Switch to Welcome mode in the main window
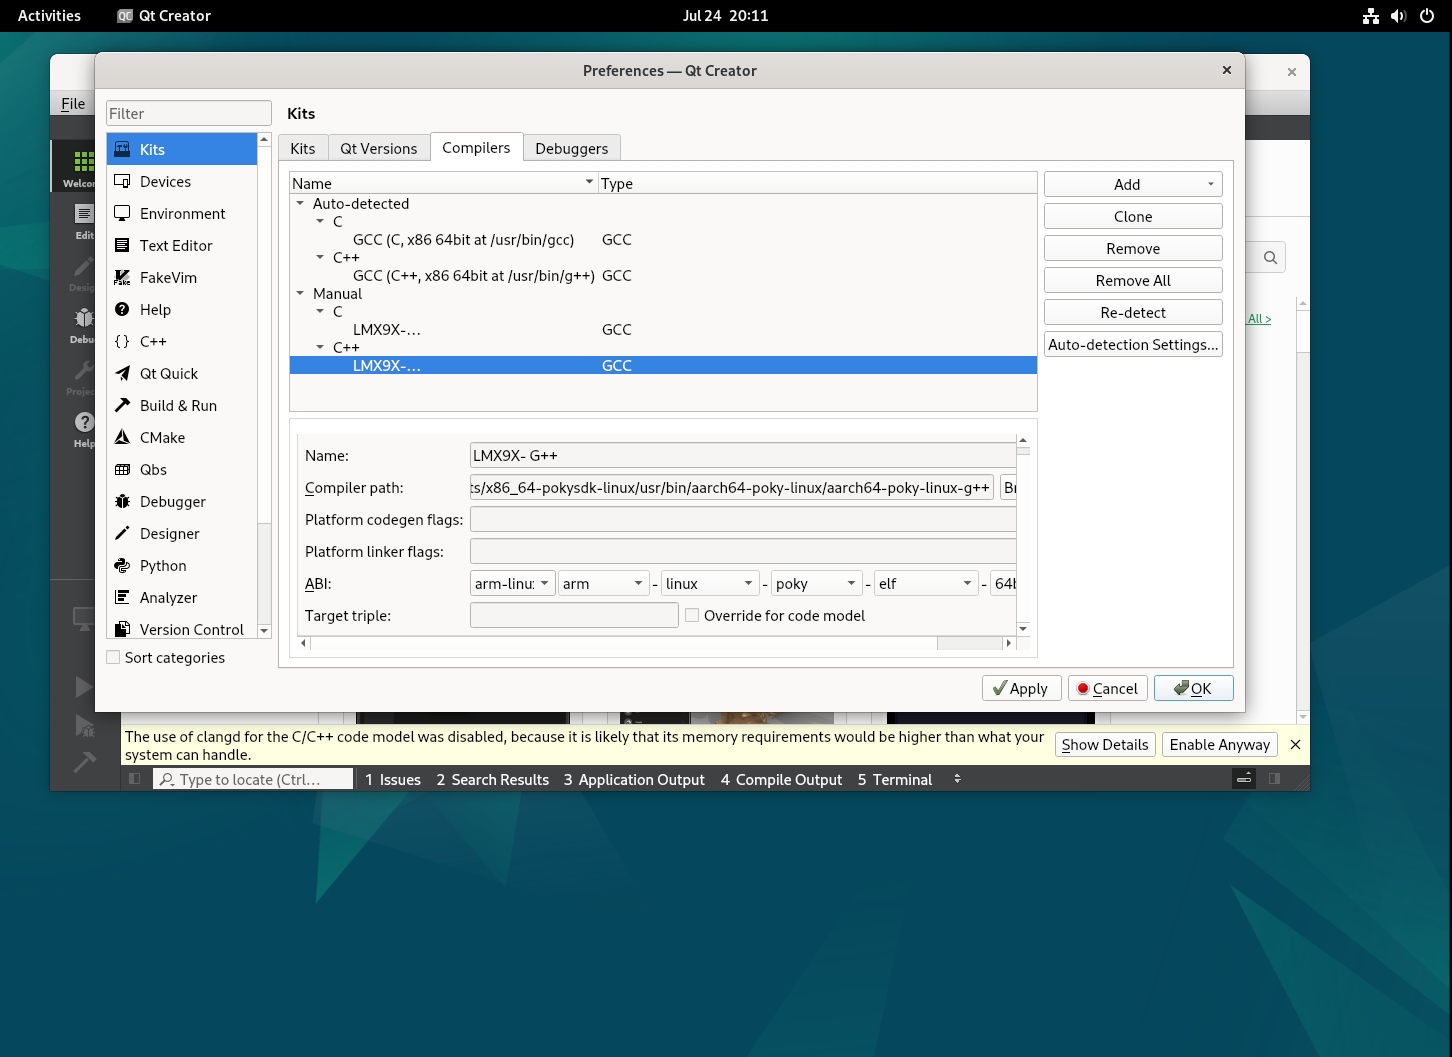Viewport: 1452px width, 1057px height. [73, 166]
